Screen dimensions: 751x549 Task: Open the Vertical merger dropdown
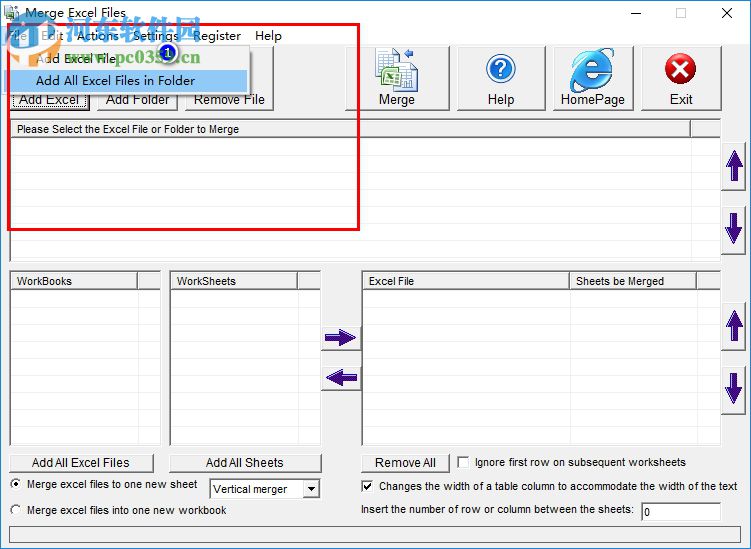click(x=311, y=489)
